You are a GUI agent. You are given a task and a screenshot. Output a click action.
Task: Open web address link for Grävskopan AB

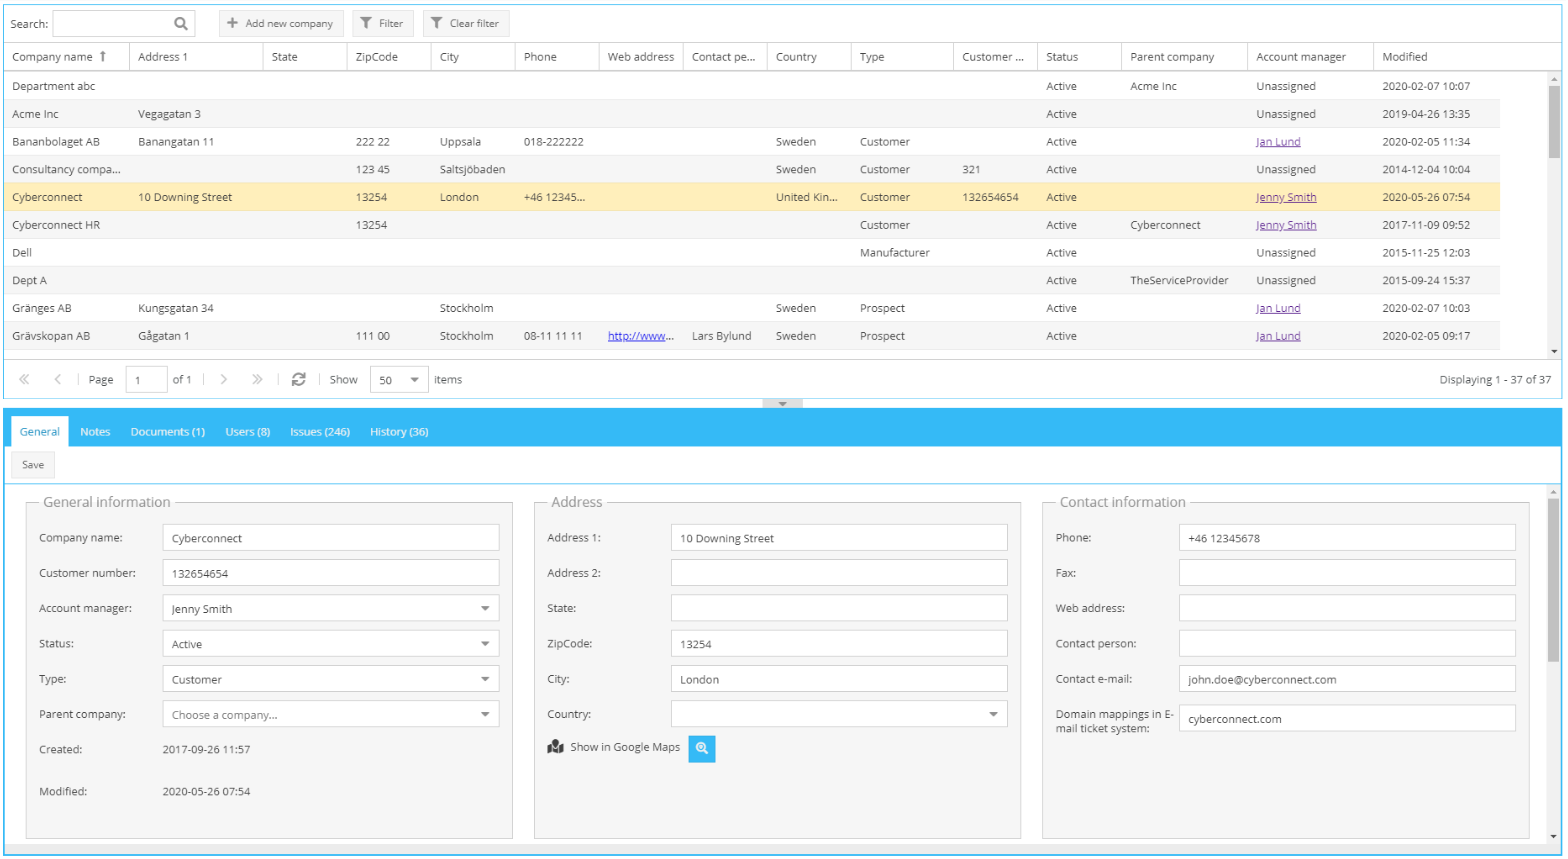(x=641, y=336)
